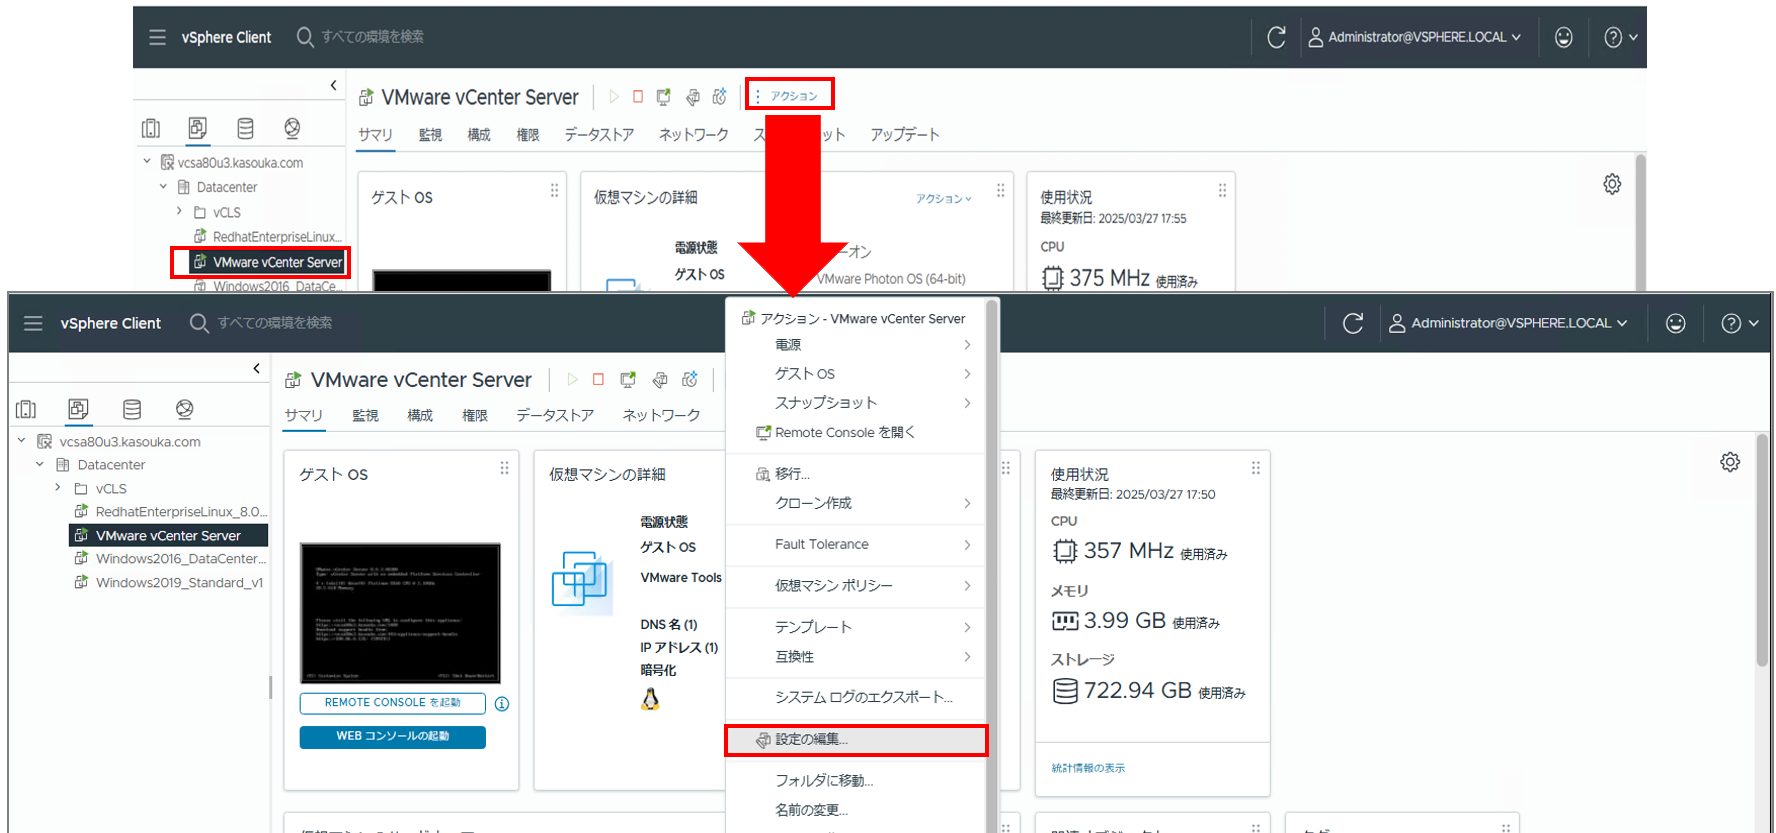This screenshot has width=1776, height=833.
Task: Open Hosts and Clusters view in upper screenshot
Action: point(151,128)
